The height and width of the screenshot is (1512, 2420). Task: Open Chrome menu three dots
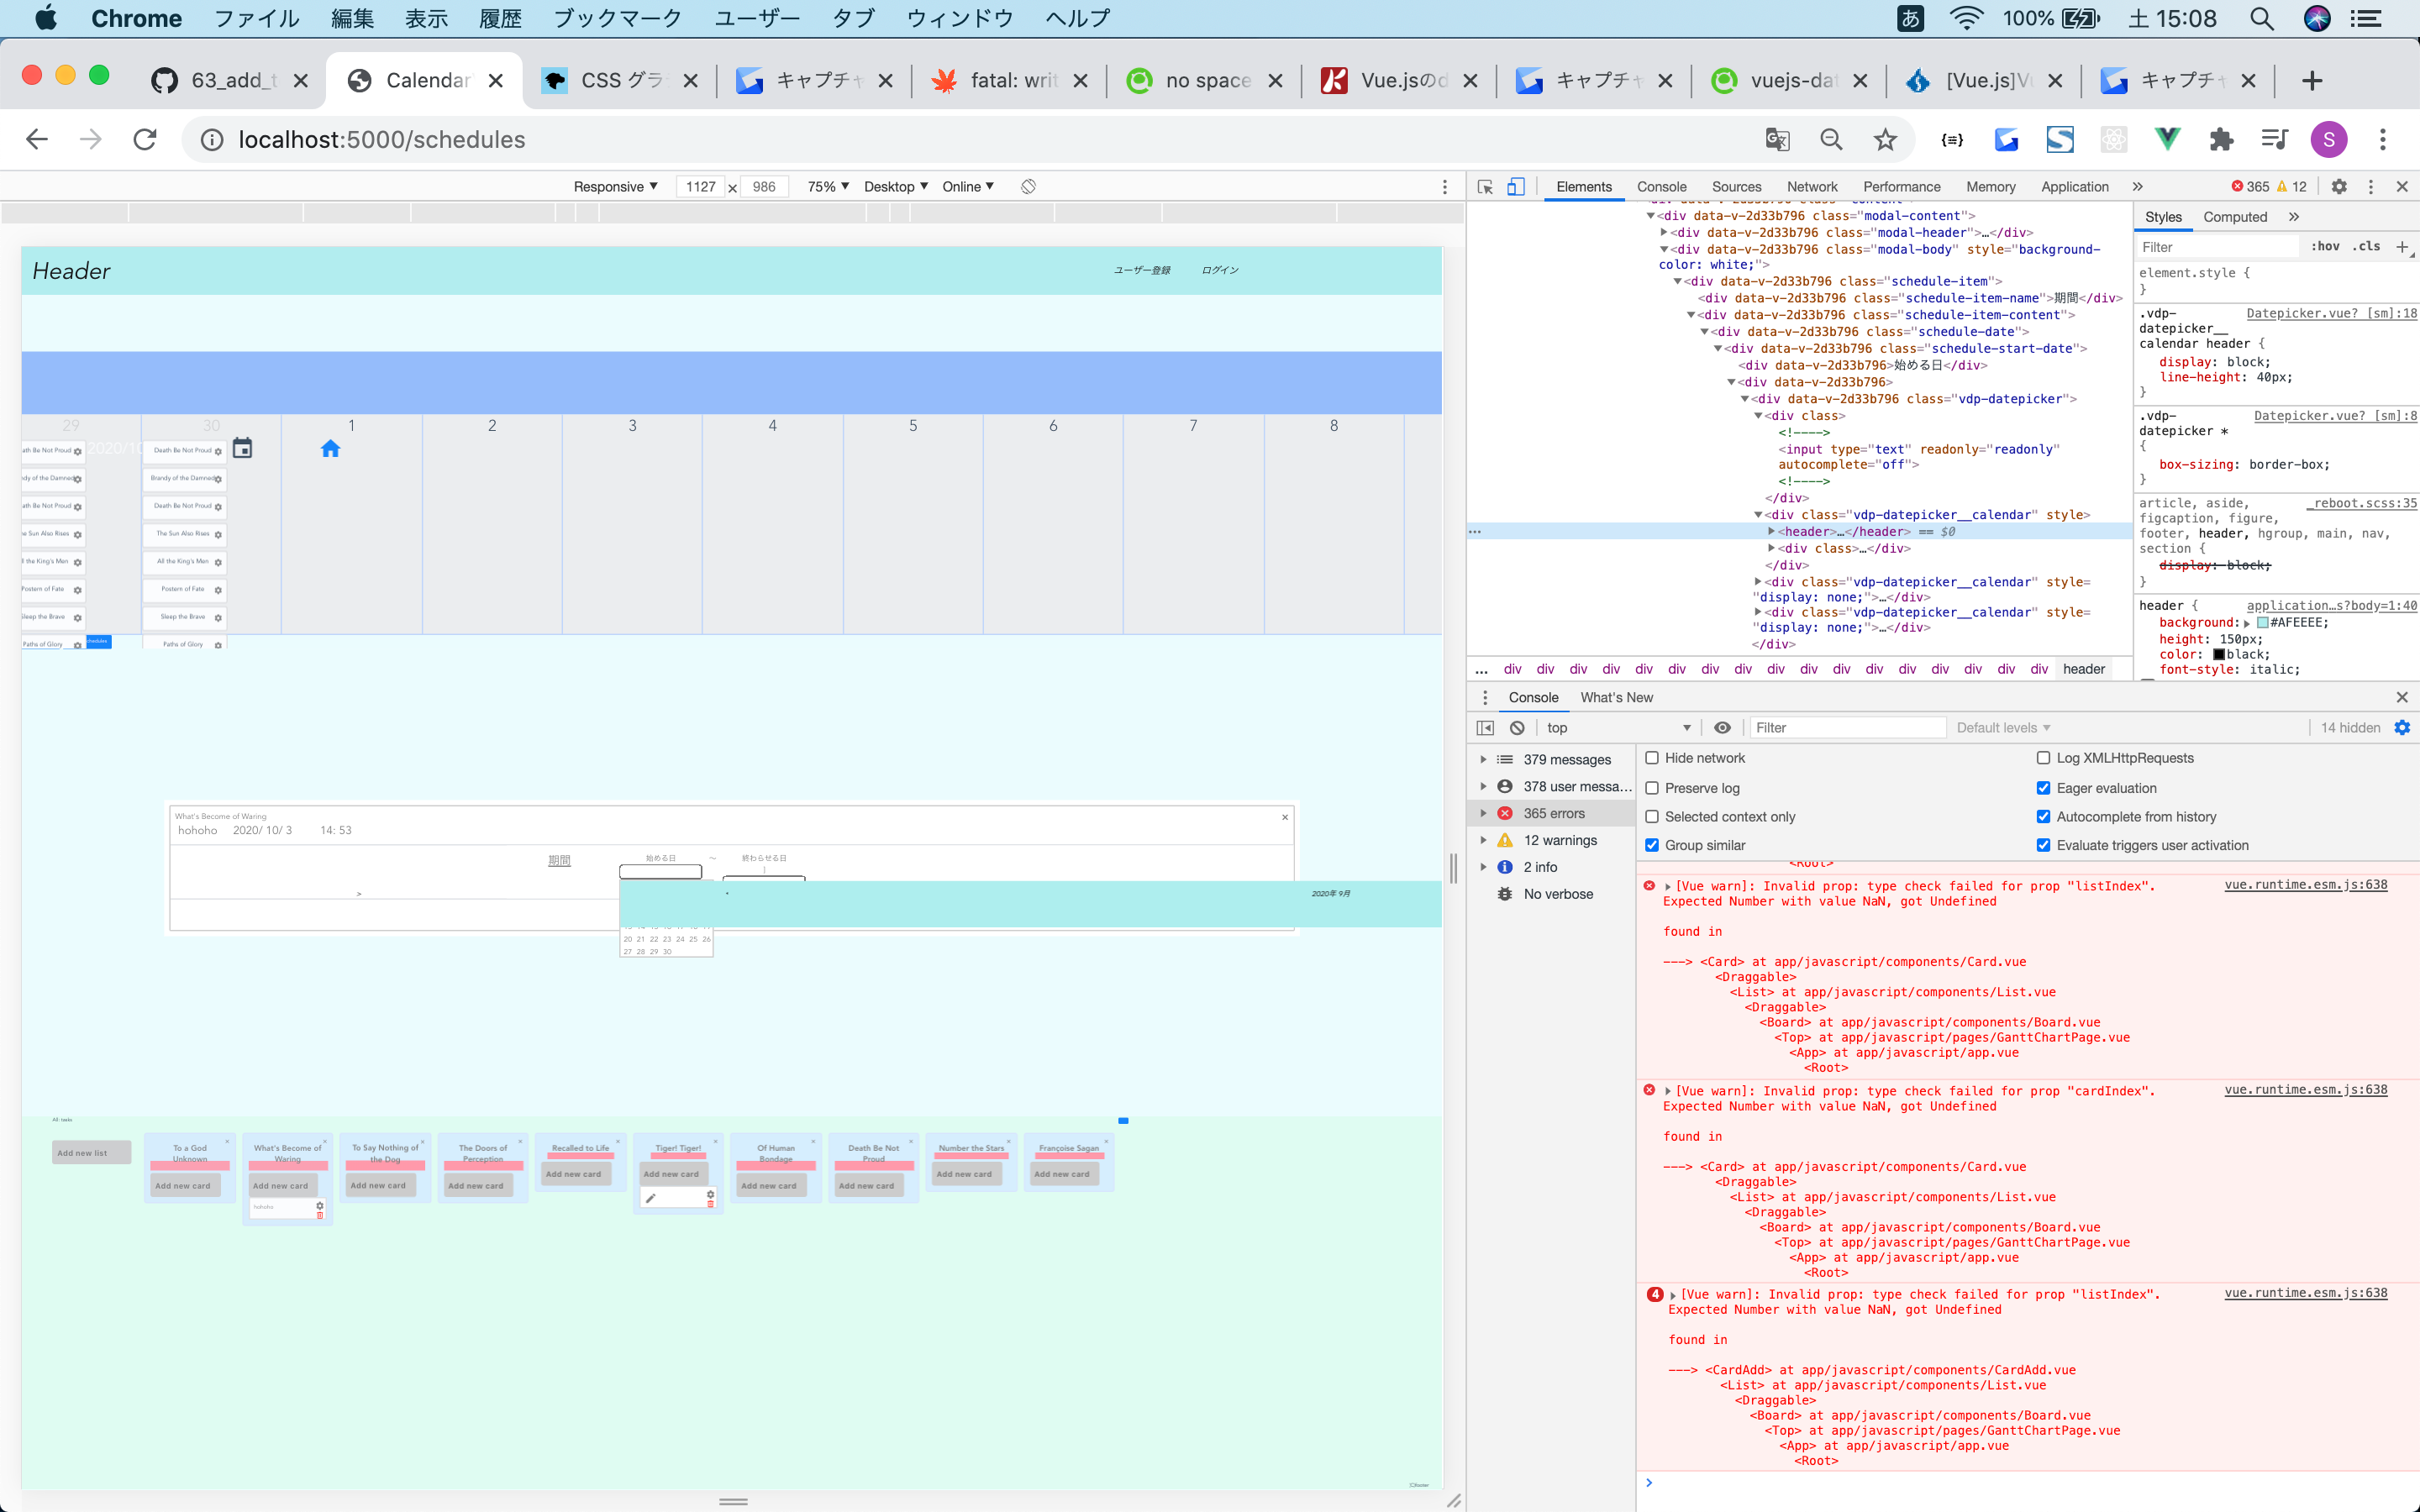[2383, 139]
